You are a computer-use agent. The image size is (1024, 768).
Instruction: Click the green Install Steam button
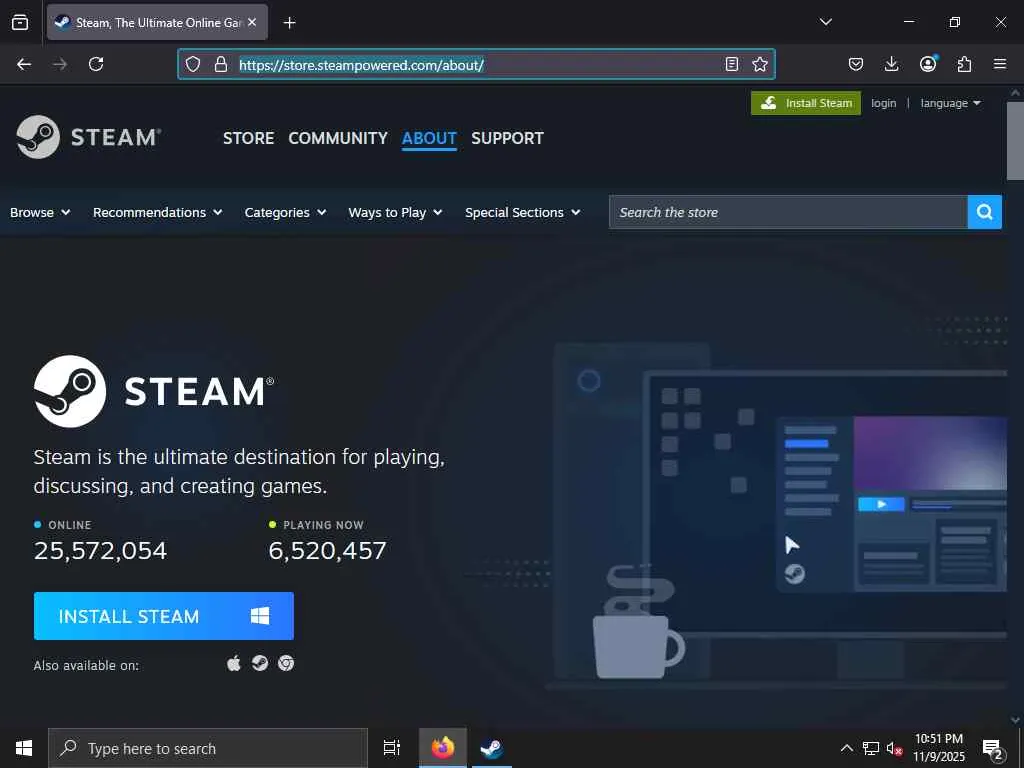806,103
